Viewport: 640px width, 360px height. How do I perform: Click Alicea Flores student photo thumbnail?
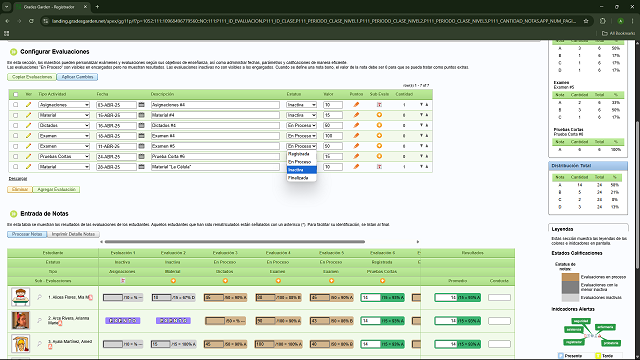pos(20,297)
